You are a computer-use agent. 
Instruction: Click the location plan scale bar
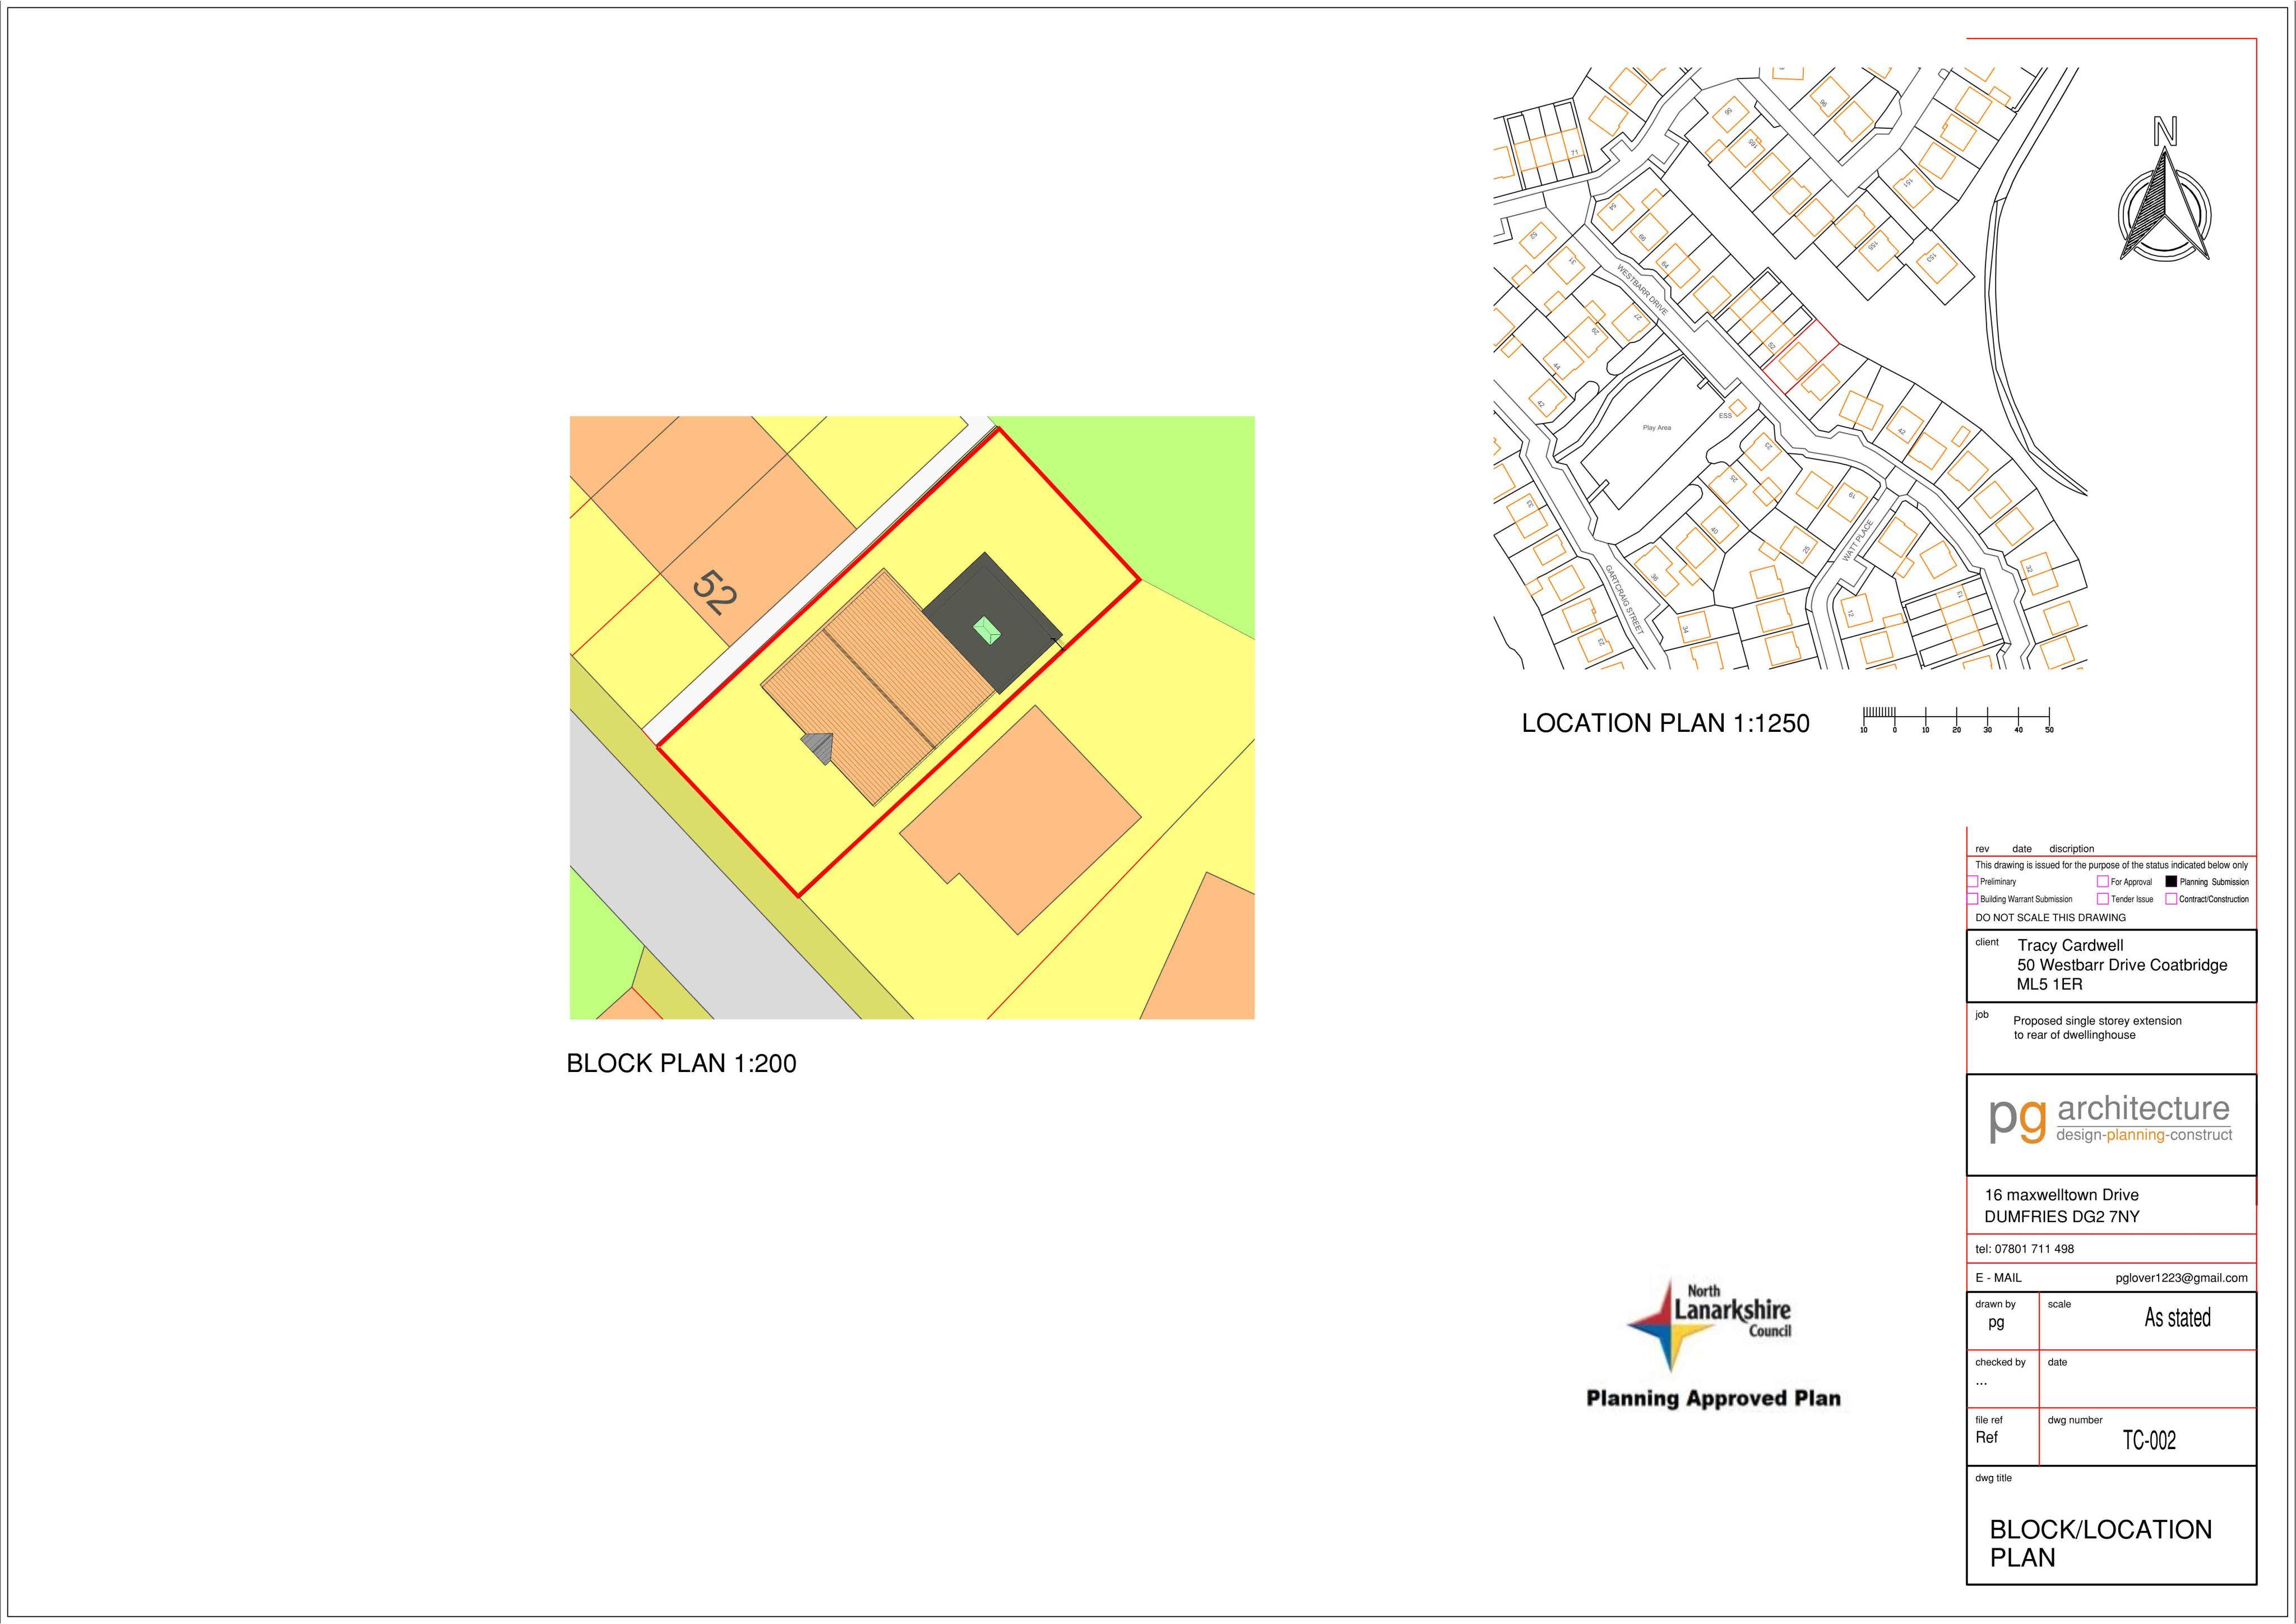1956,720
